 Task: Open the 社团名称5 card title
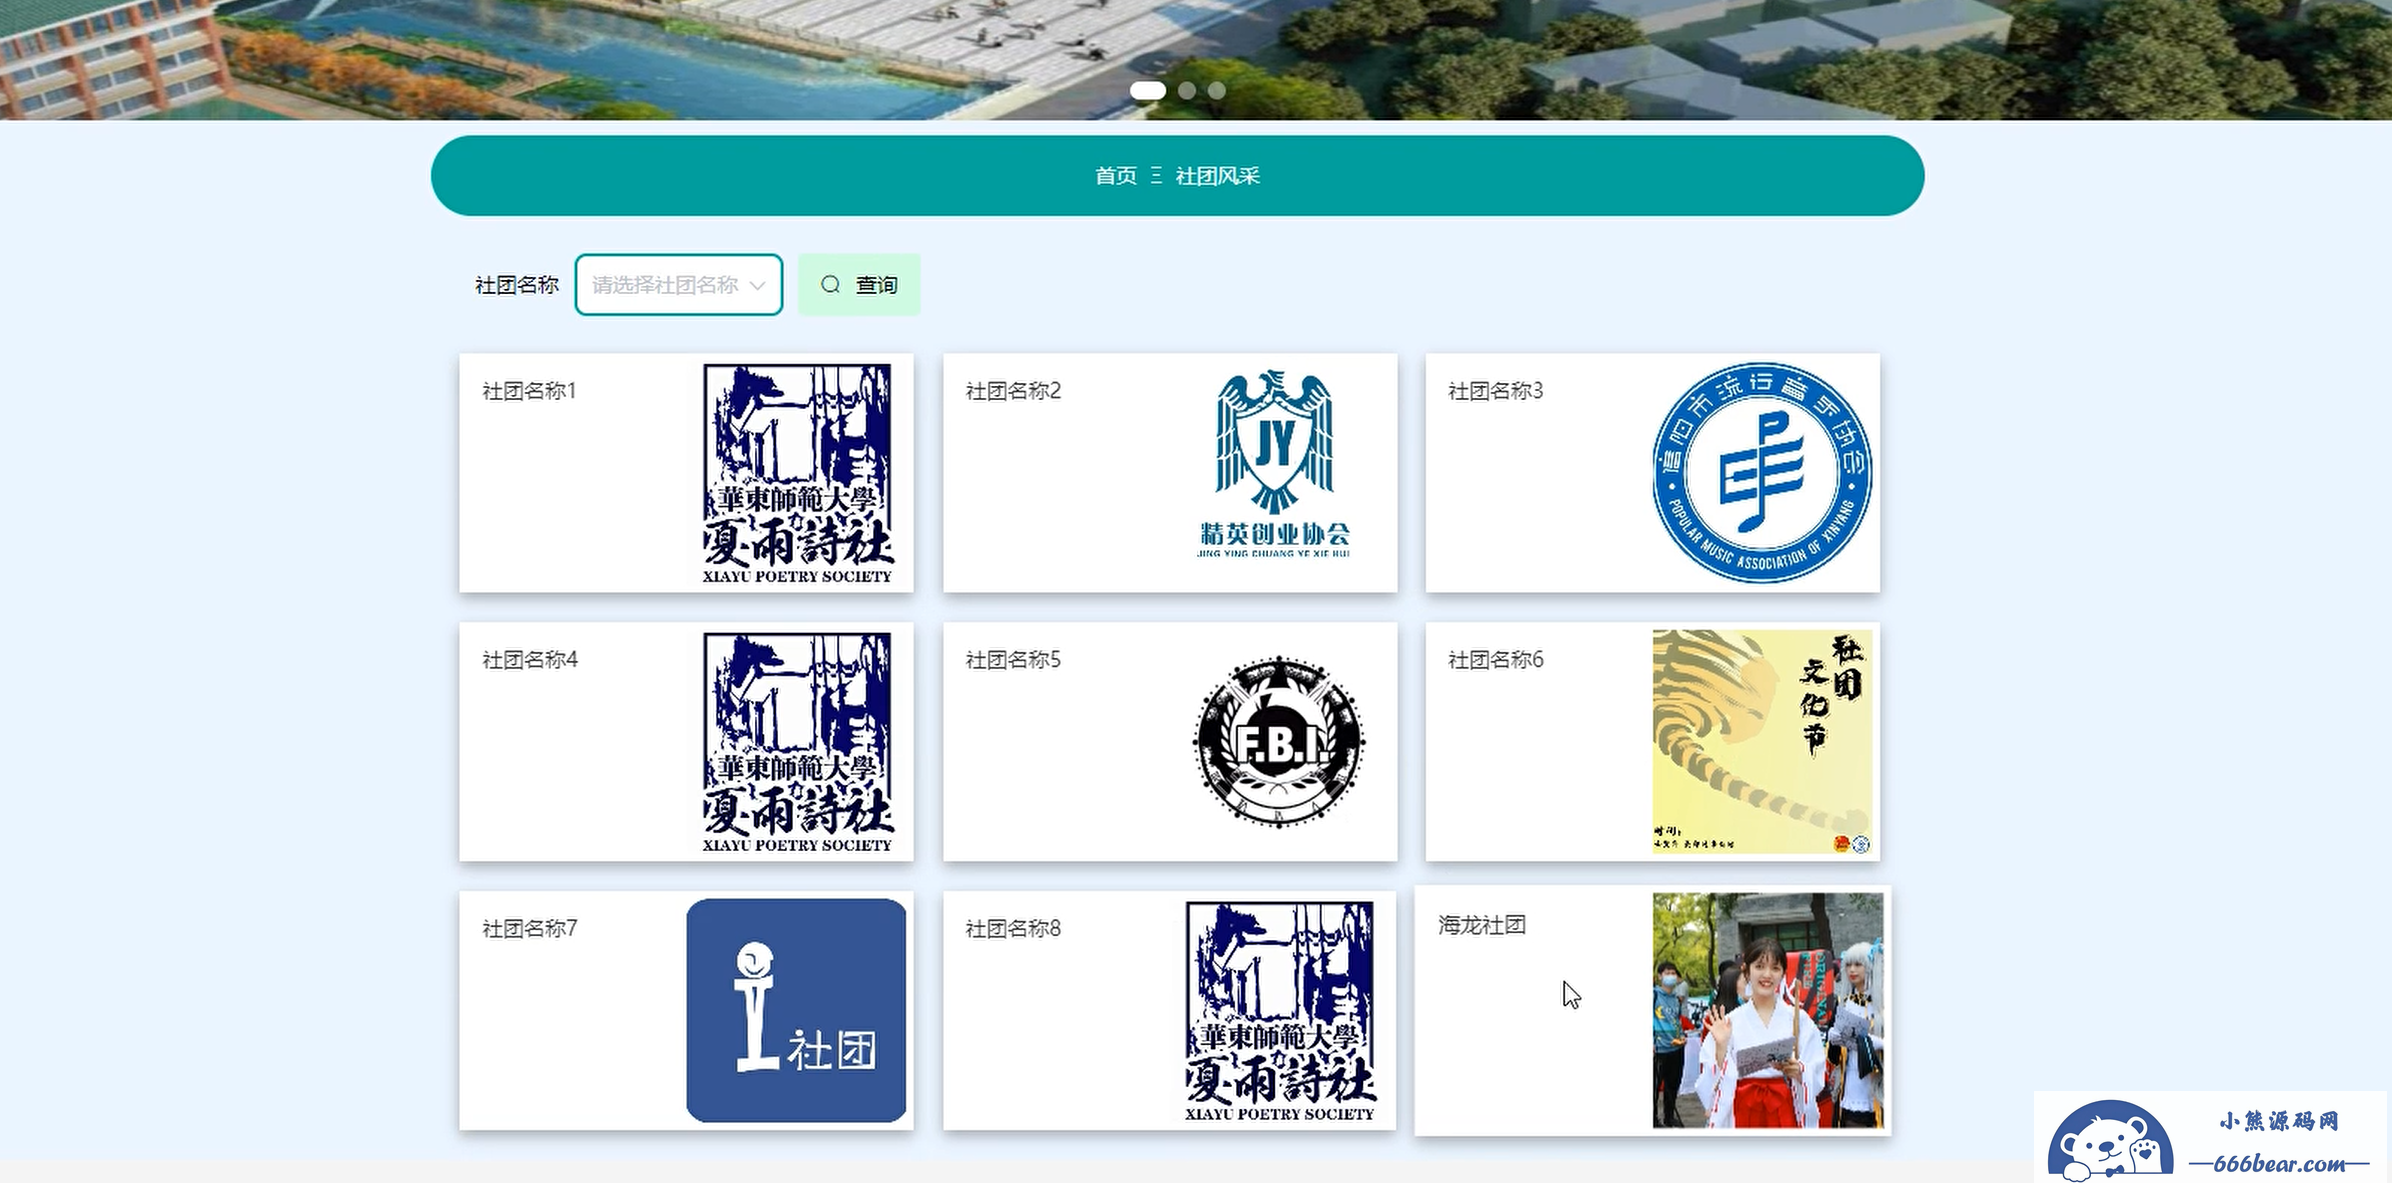pyautogui.click(x=1013, y=660)
